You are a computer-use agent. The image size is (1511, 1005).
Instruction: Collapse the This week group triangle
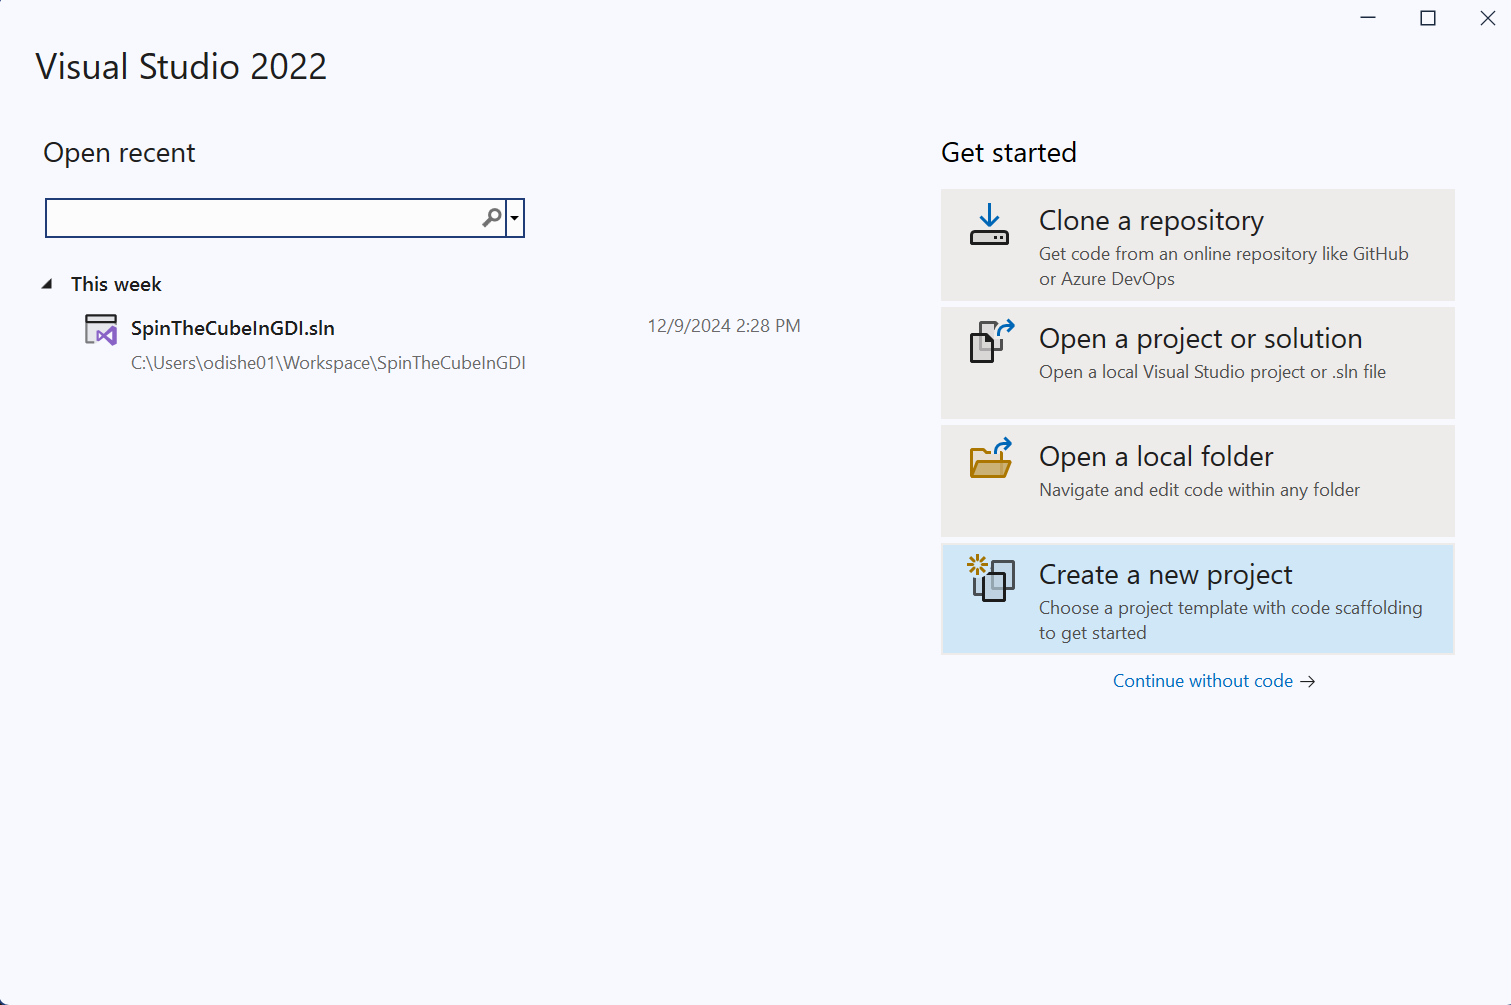[x=47, y=284]
